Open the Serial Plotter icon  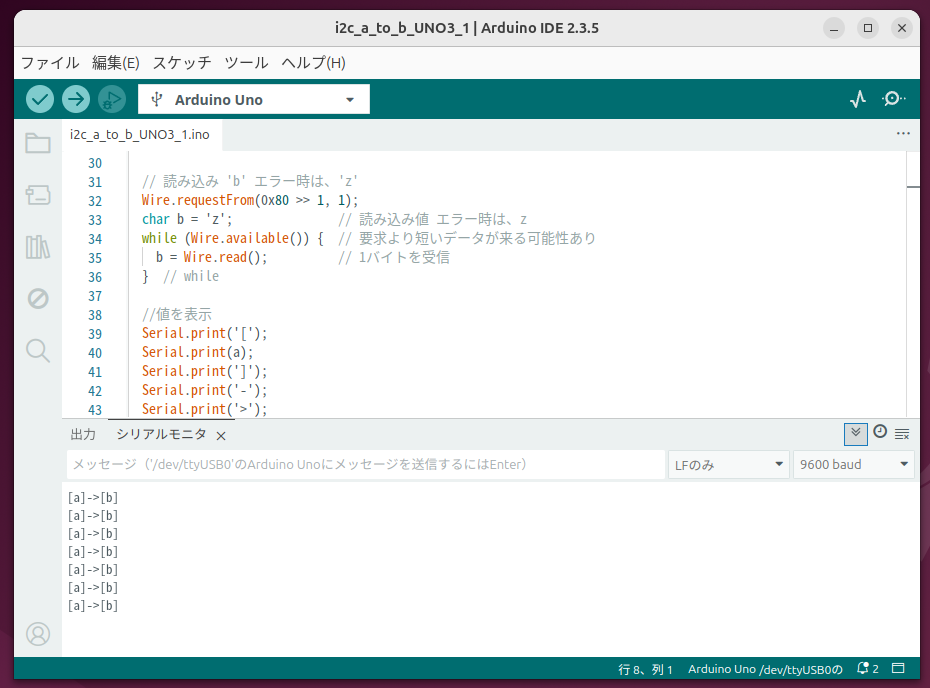pyautogui.click(x=857, y=99)
